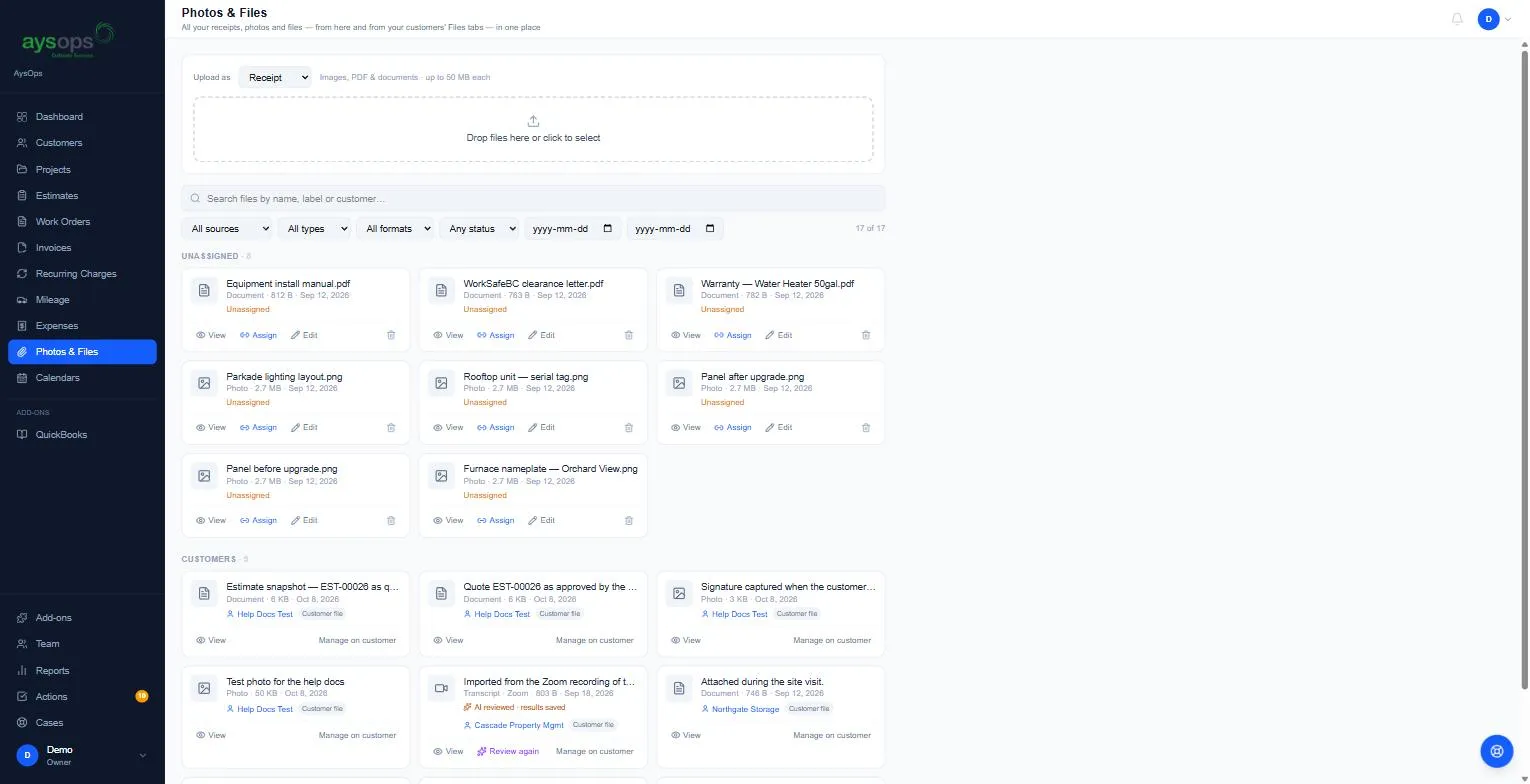Open the help support chat bubble
The width and height of the screenshot is (1530, 784).
[1497, 751]
